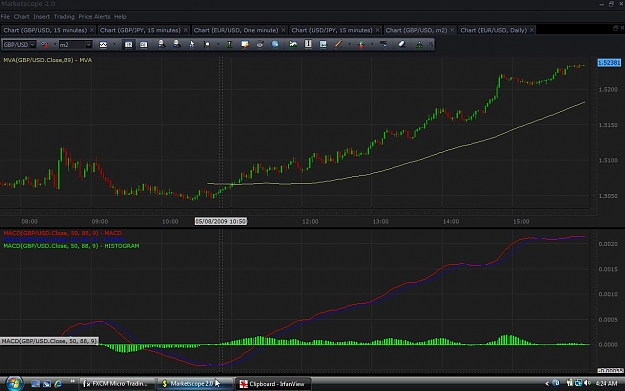Click the zoom in magnifier icon
The width and height of the screenshot is (625, 391).
tap(161, 44)
